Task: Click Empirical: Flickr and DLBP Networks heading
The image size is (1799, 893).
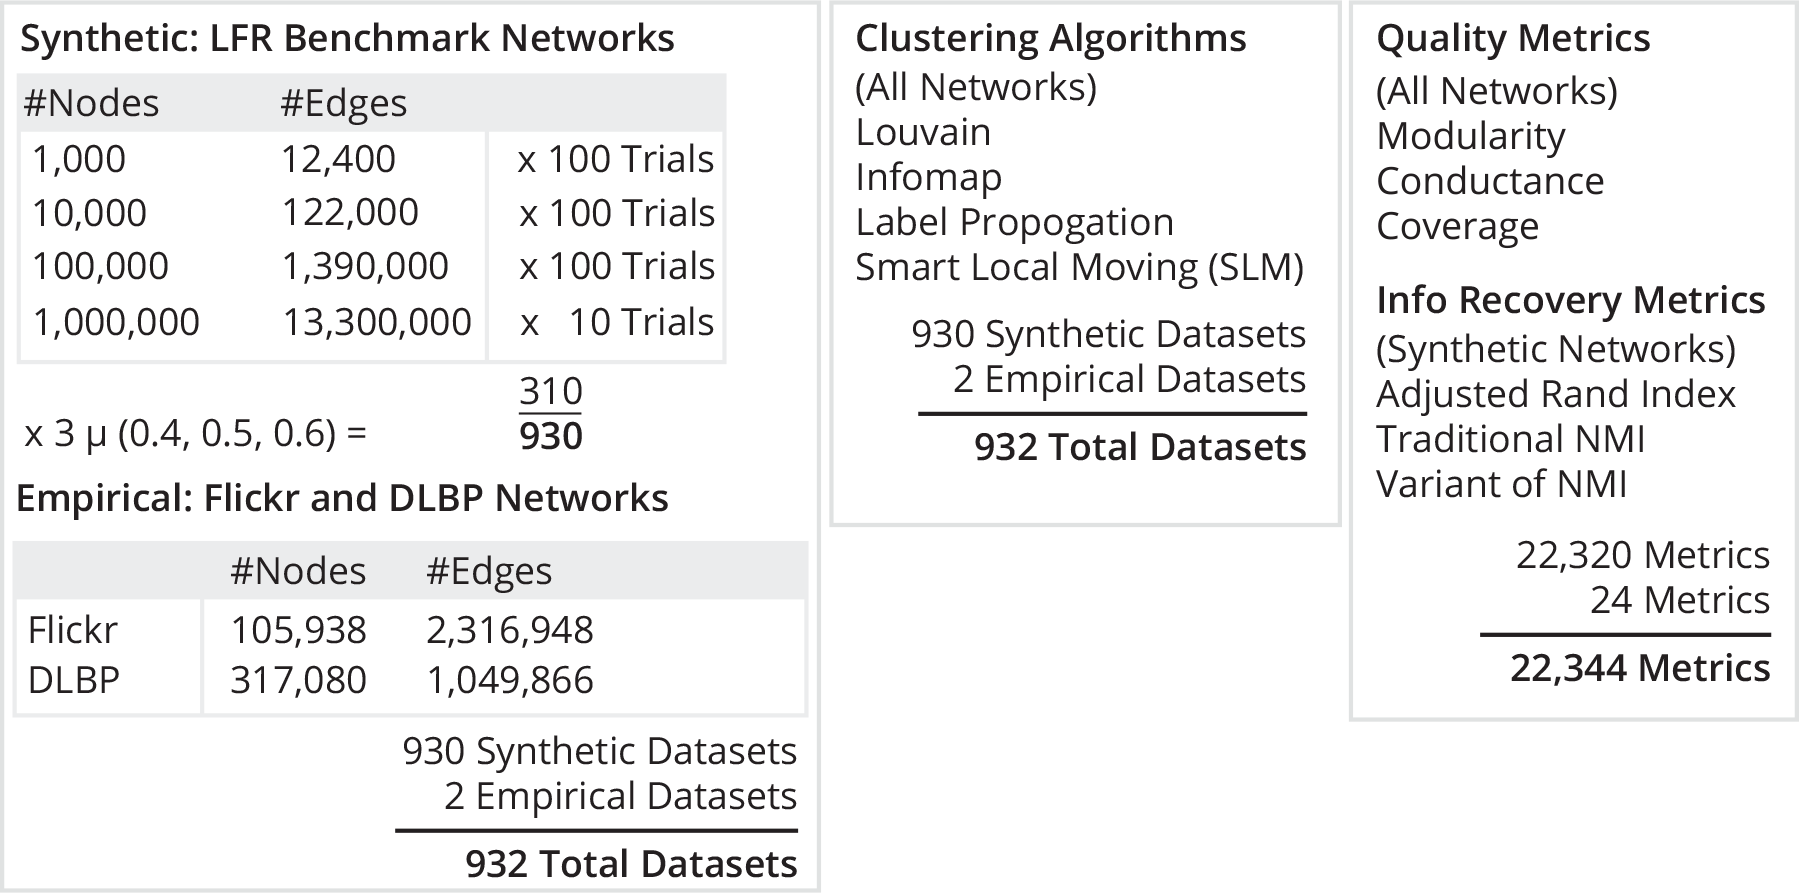Action: tap(342, 499)
